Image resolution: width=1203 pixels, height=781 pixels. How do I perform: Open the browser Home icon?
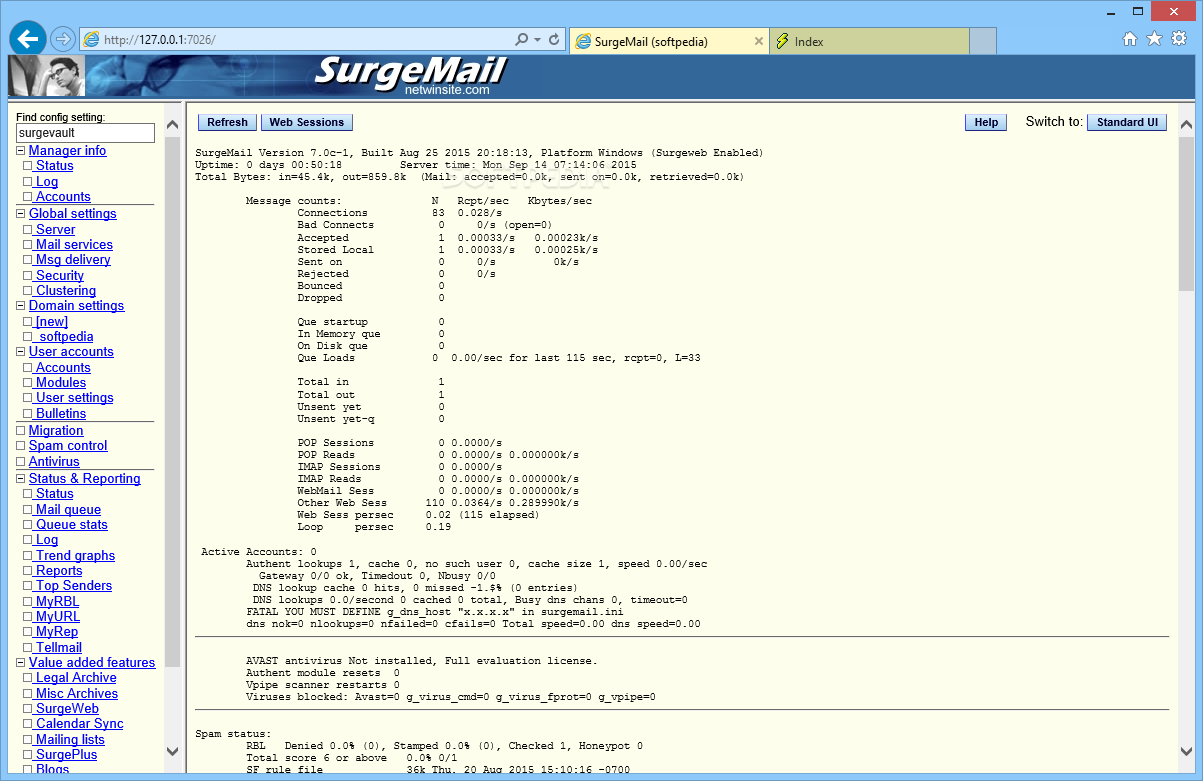coord(1130,39)
